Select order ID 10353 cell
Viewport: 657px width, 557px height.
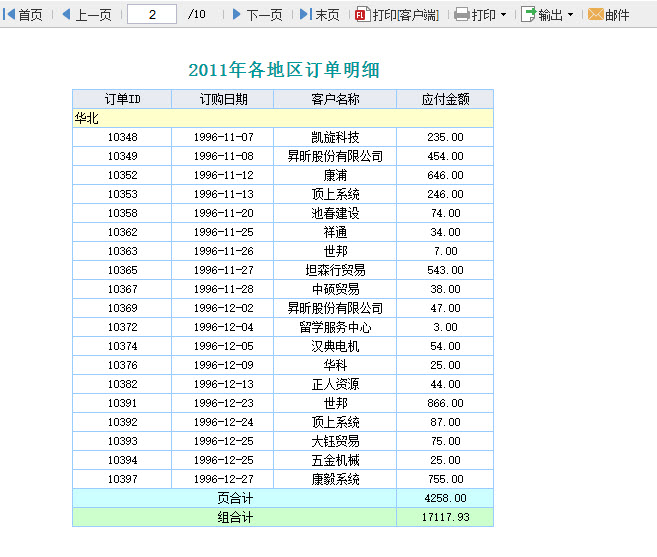[x=122, y=194]
